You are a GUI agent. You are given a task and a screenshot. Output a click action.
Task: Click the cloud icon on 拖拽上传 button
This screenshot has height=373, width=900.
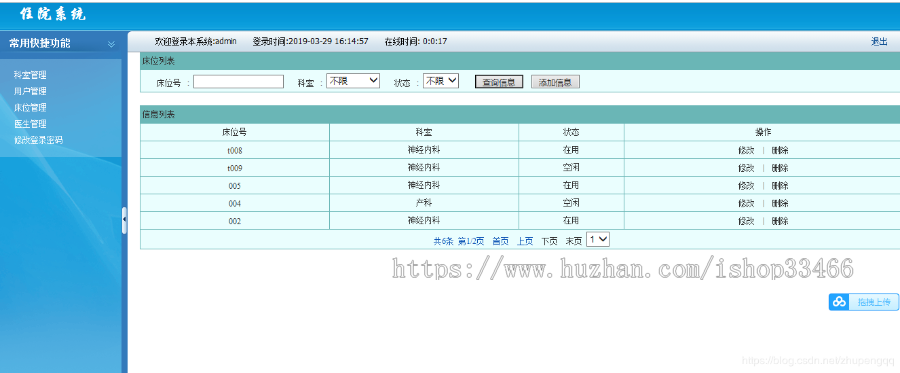(x=840, y=302)
